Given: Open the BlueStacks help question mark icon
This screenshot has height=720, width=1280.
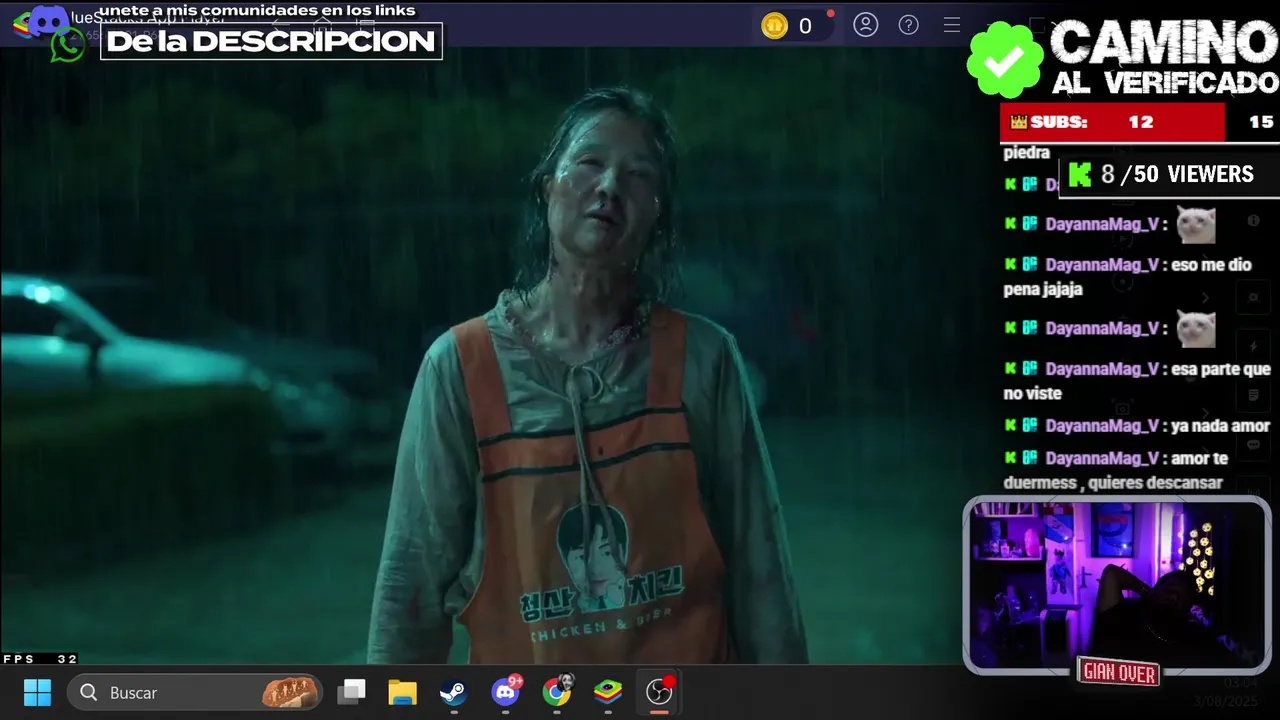Looking at the screenshot, I should [909, 25].
